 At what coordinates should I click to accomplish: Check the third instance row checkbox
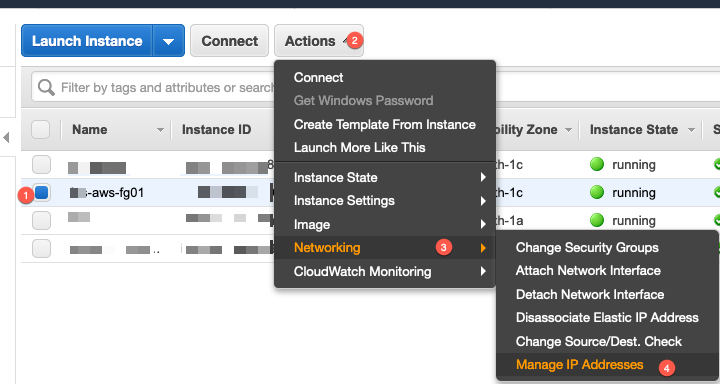click(41, 220)
